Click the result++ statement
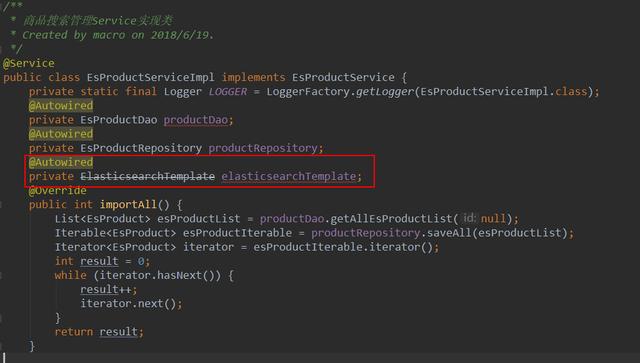Image resolution: width=640 pixels, height=363 pixels. coord(109,289)
